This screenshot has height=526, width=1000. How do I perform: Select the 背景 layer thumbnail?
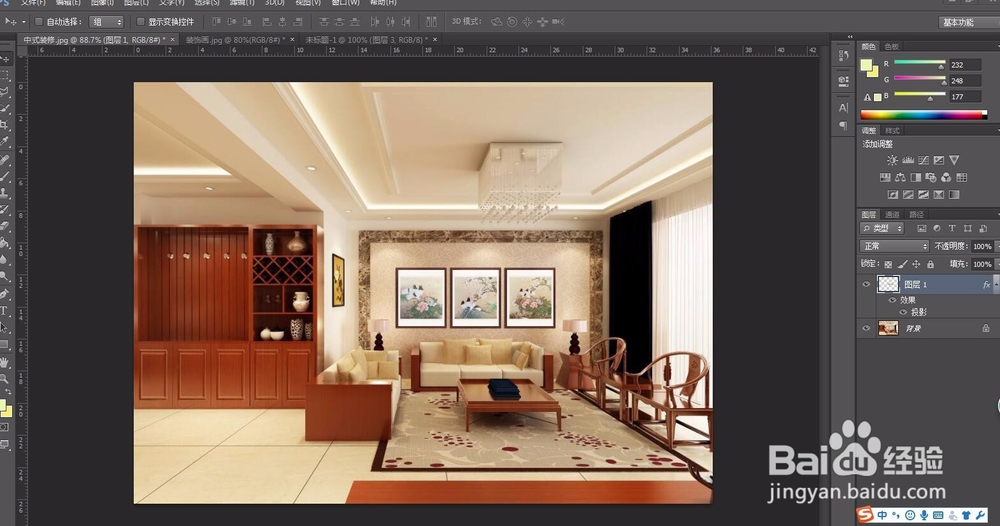[888, 328]
